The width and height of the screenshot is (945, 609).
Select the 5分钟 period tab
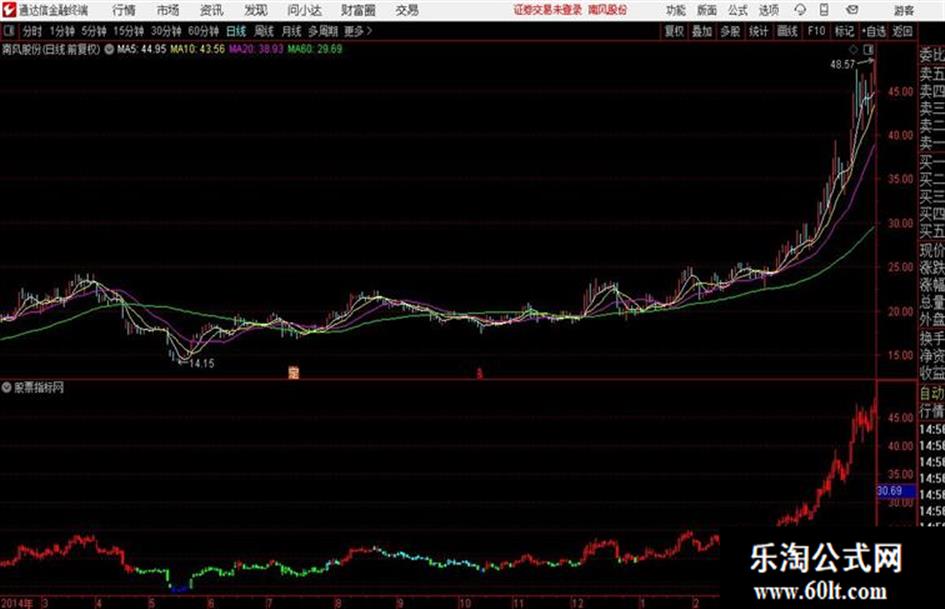(93, 31)
